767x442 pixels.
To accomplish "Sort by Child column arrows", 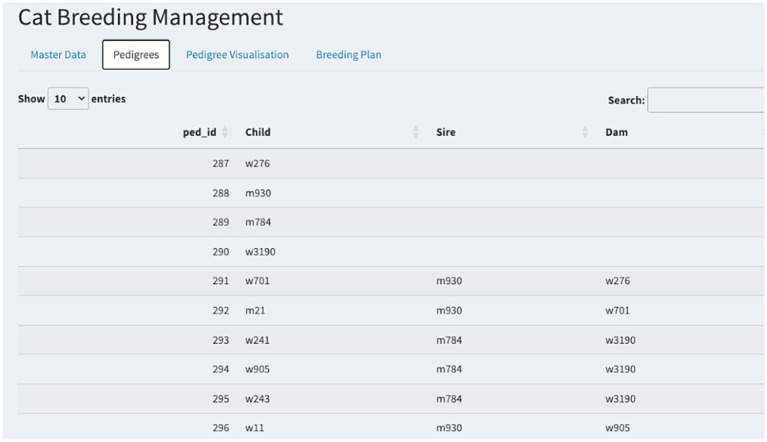I will 415,132.
